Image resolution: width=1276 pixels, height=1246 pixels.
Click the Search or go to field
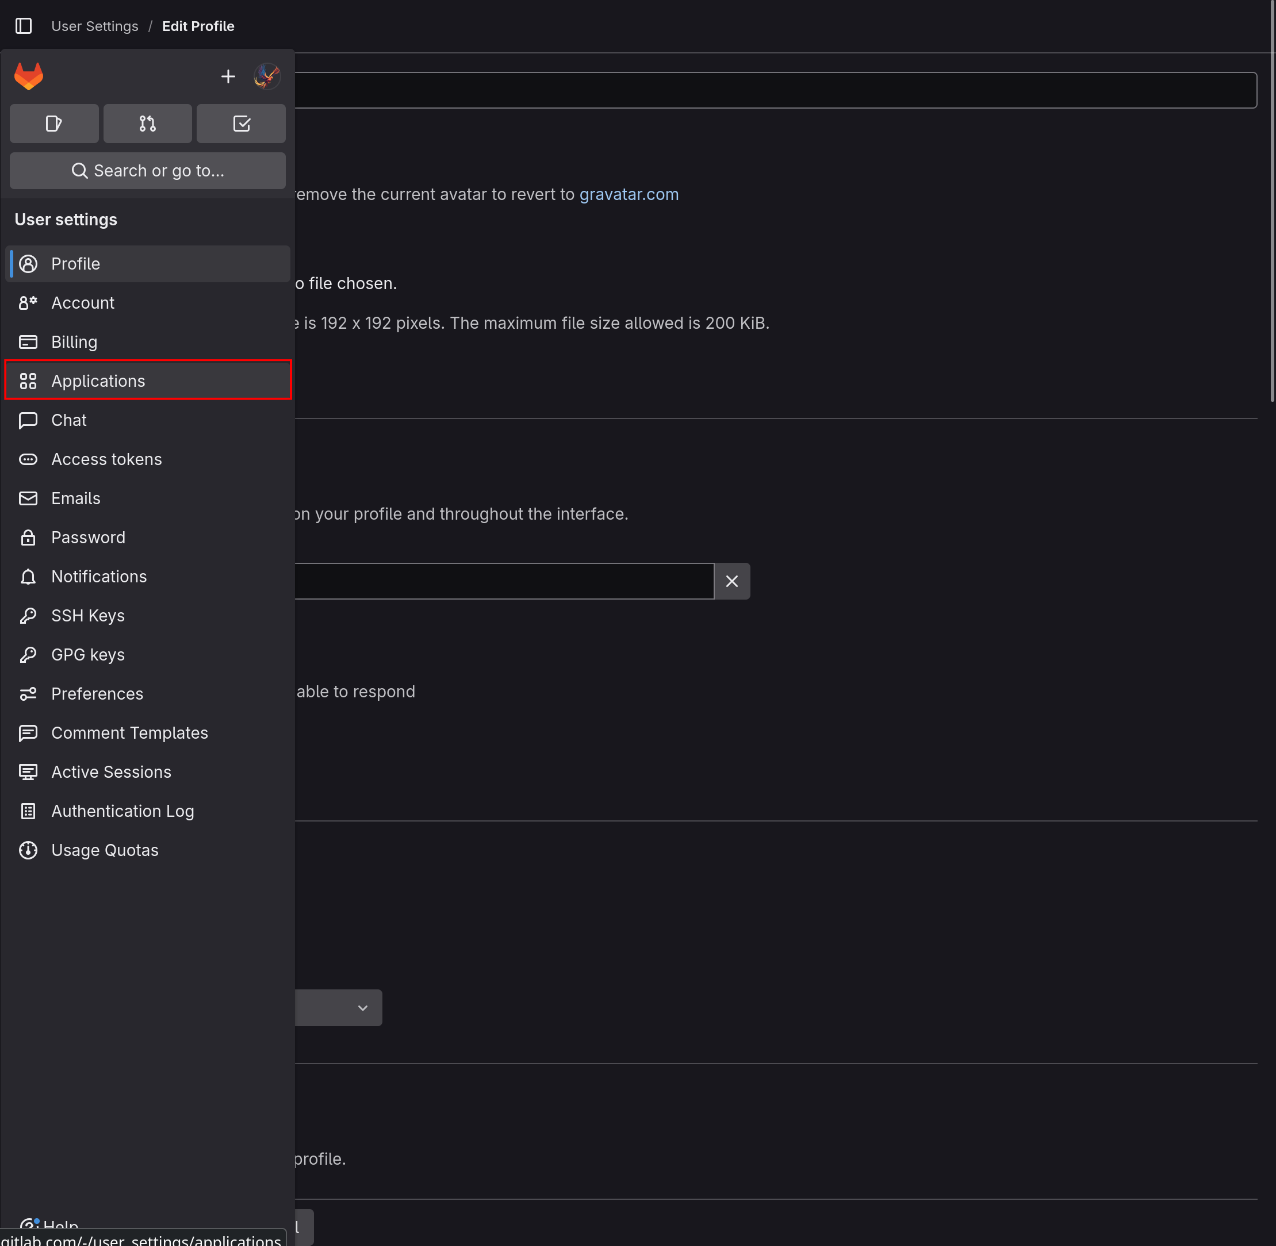pyautogui.click(x=147, y=170)
